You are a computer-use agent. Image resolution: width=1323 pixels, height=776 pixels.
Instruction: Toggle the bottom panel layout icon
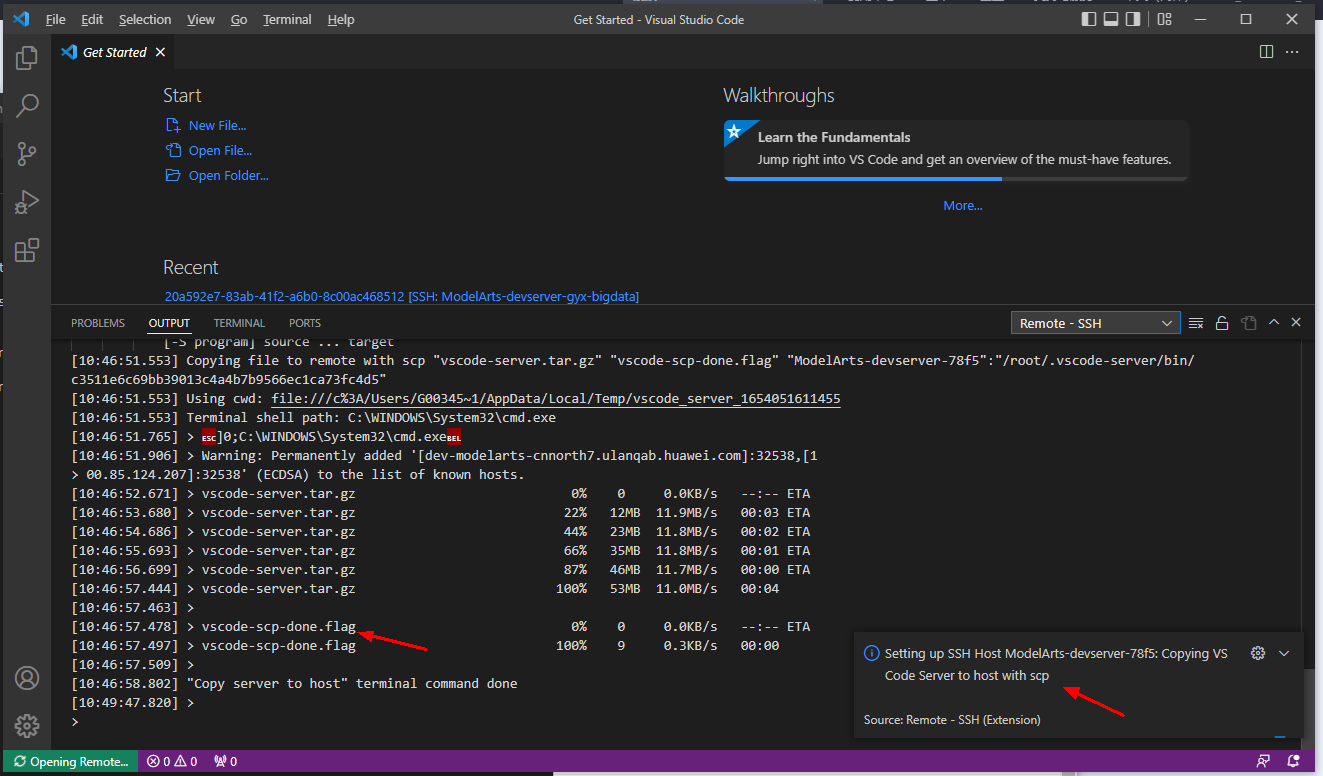coord(1111,19)
